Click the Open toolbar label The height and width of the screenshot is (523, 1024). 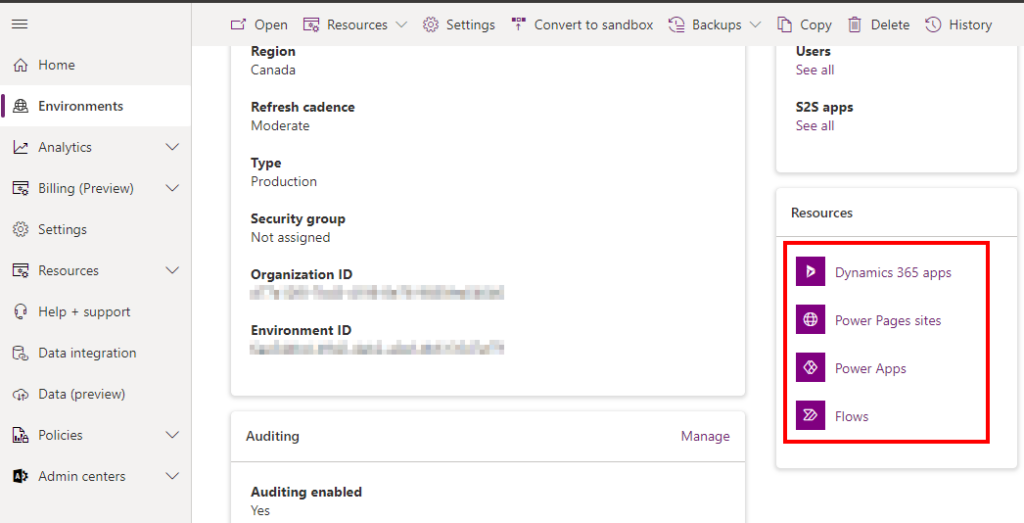point(271,25)
